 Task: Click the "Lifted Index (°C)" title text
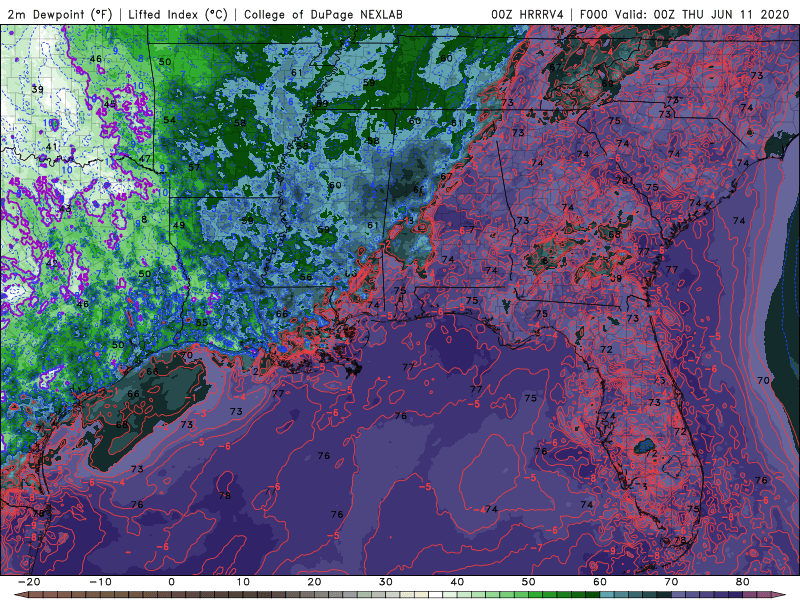pos(178,14)
